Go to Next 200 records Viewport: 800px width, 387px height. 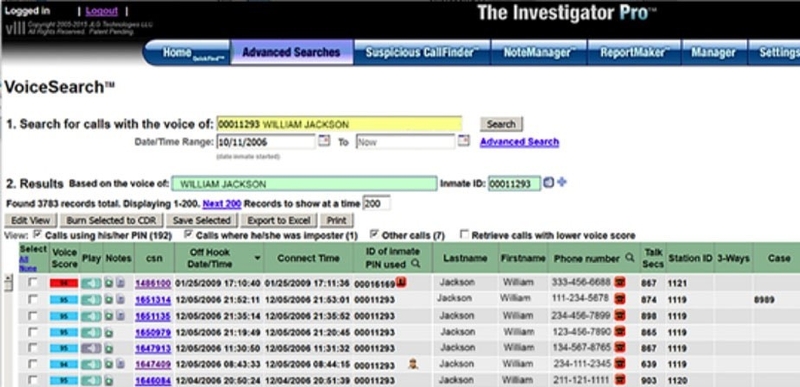coord(221,203)
